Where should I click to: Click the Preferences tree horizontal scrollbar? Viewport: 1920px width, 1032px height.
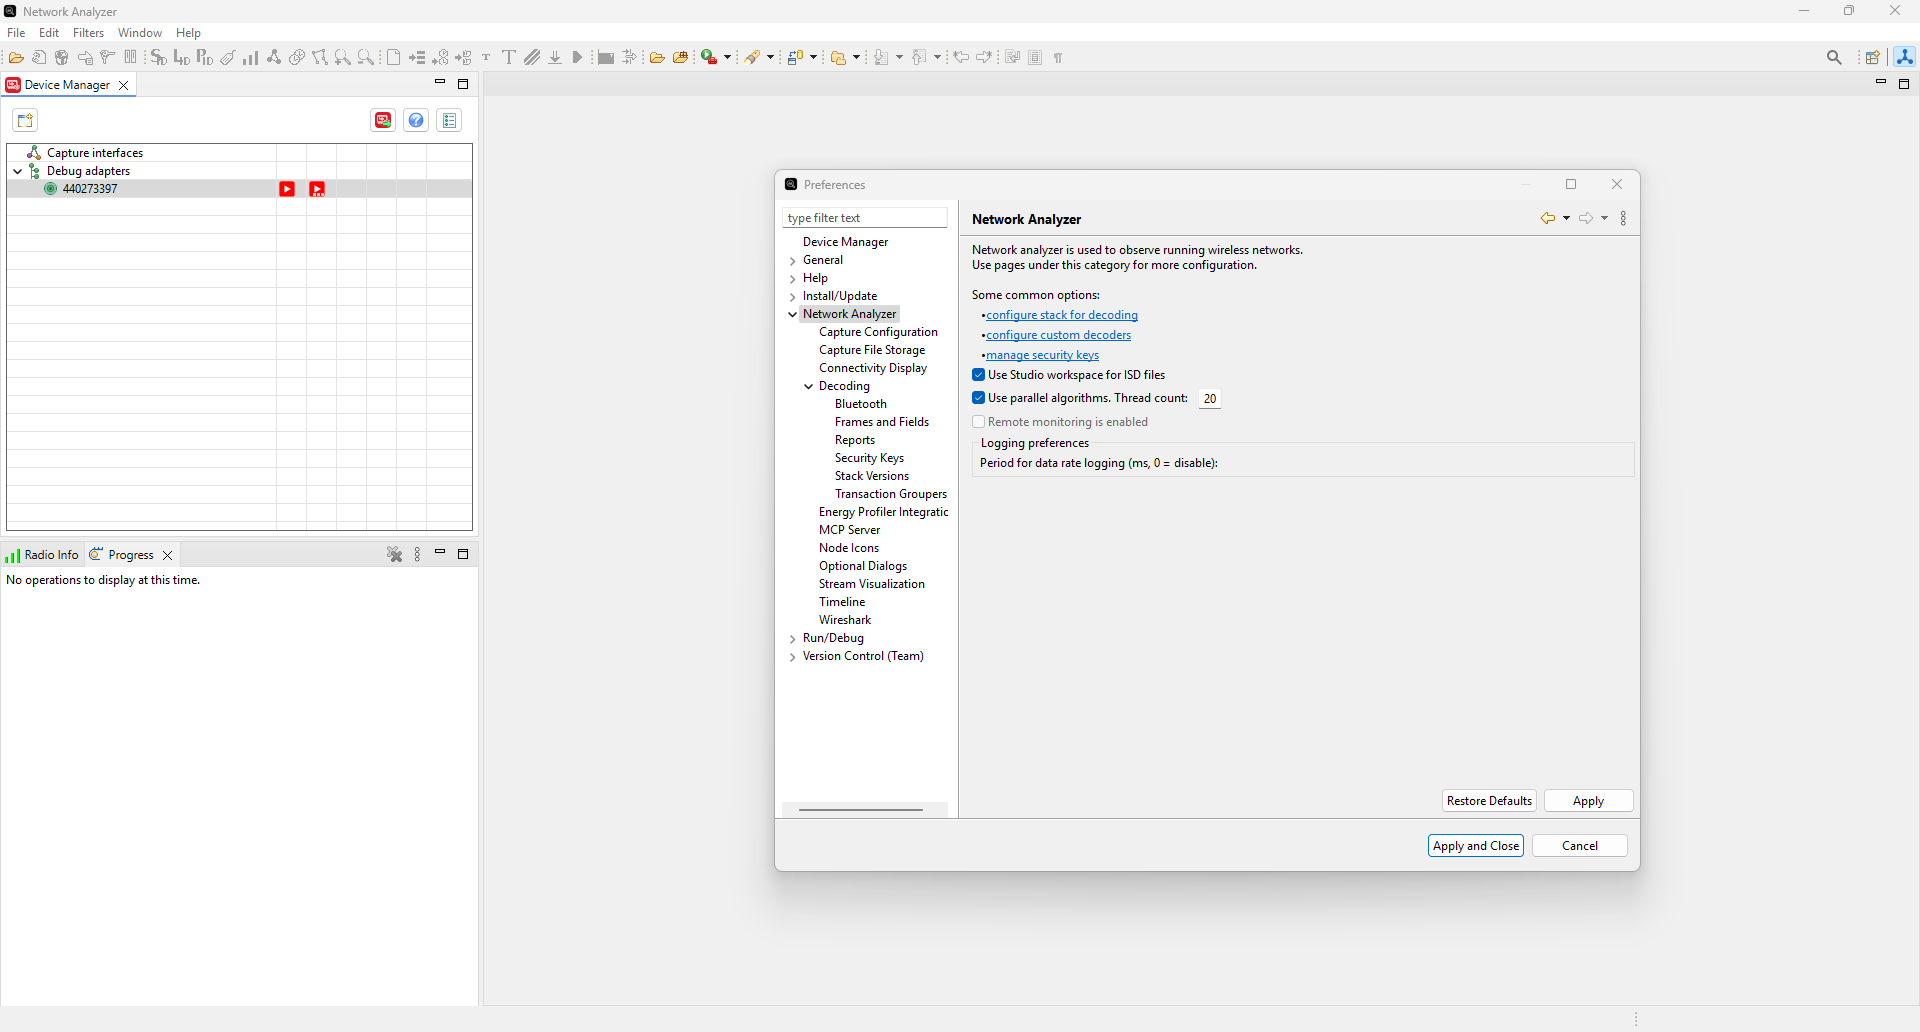861,810
